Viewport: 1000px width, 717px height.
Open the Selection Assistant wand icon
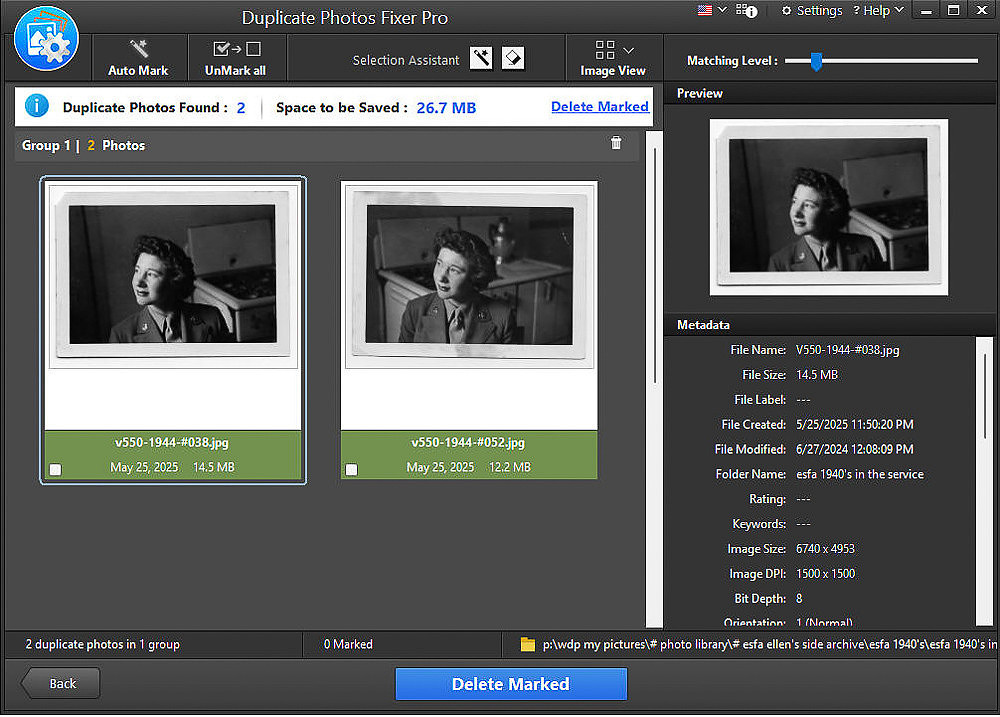[x=481, y=59]
